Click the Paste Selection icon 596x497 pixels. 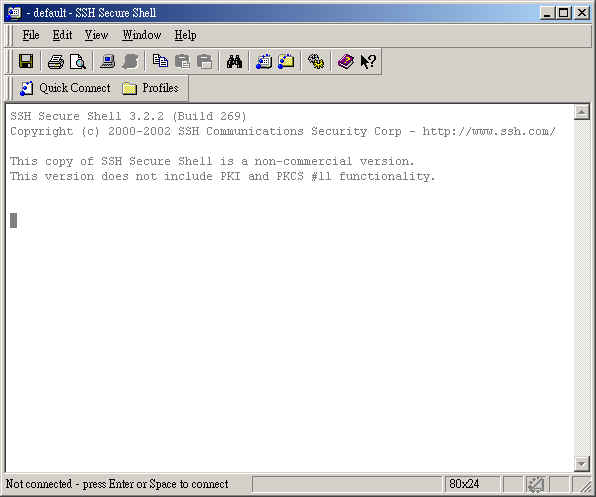[204, 62]
